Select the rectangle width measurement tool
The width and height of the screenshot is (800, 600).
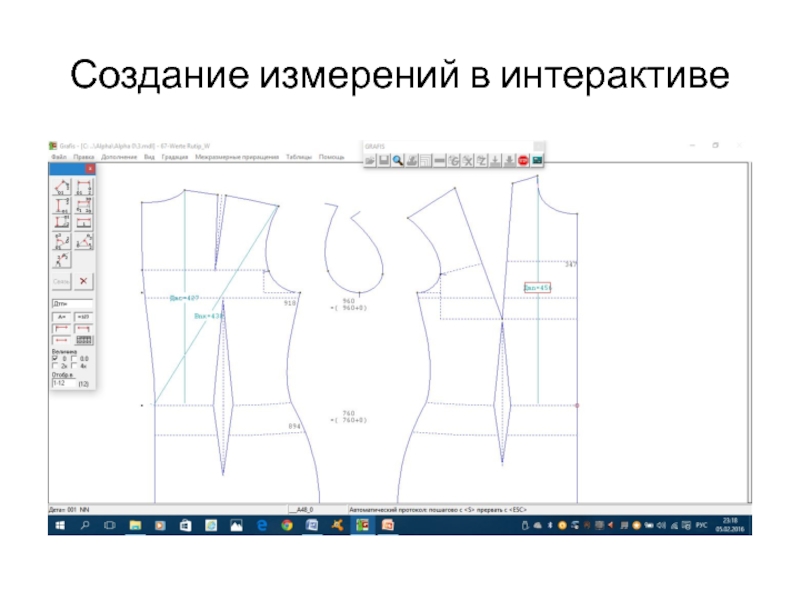84,223
